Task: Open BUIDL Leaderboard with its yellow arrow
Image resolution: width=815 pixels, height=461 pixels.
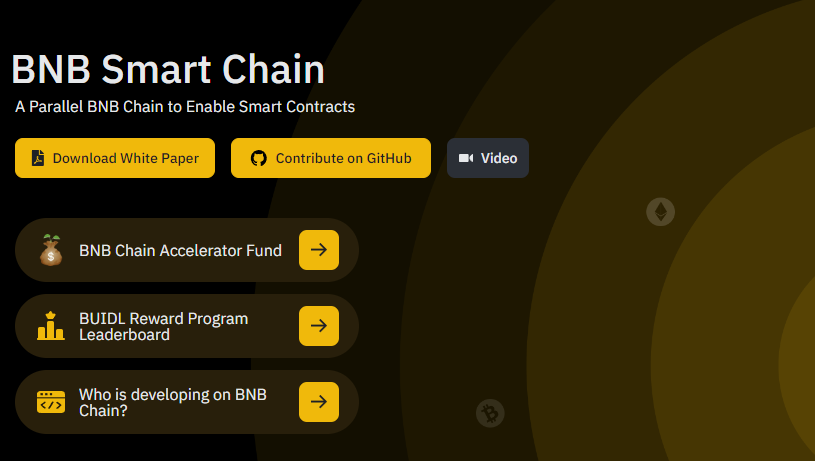Action: pyautogui.click(x=319, y=326)
